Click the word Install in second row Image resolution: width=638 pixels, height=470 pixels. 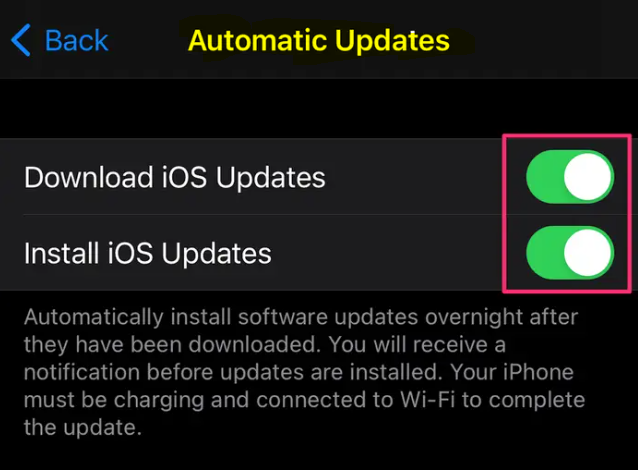click(62, 253)
